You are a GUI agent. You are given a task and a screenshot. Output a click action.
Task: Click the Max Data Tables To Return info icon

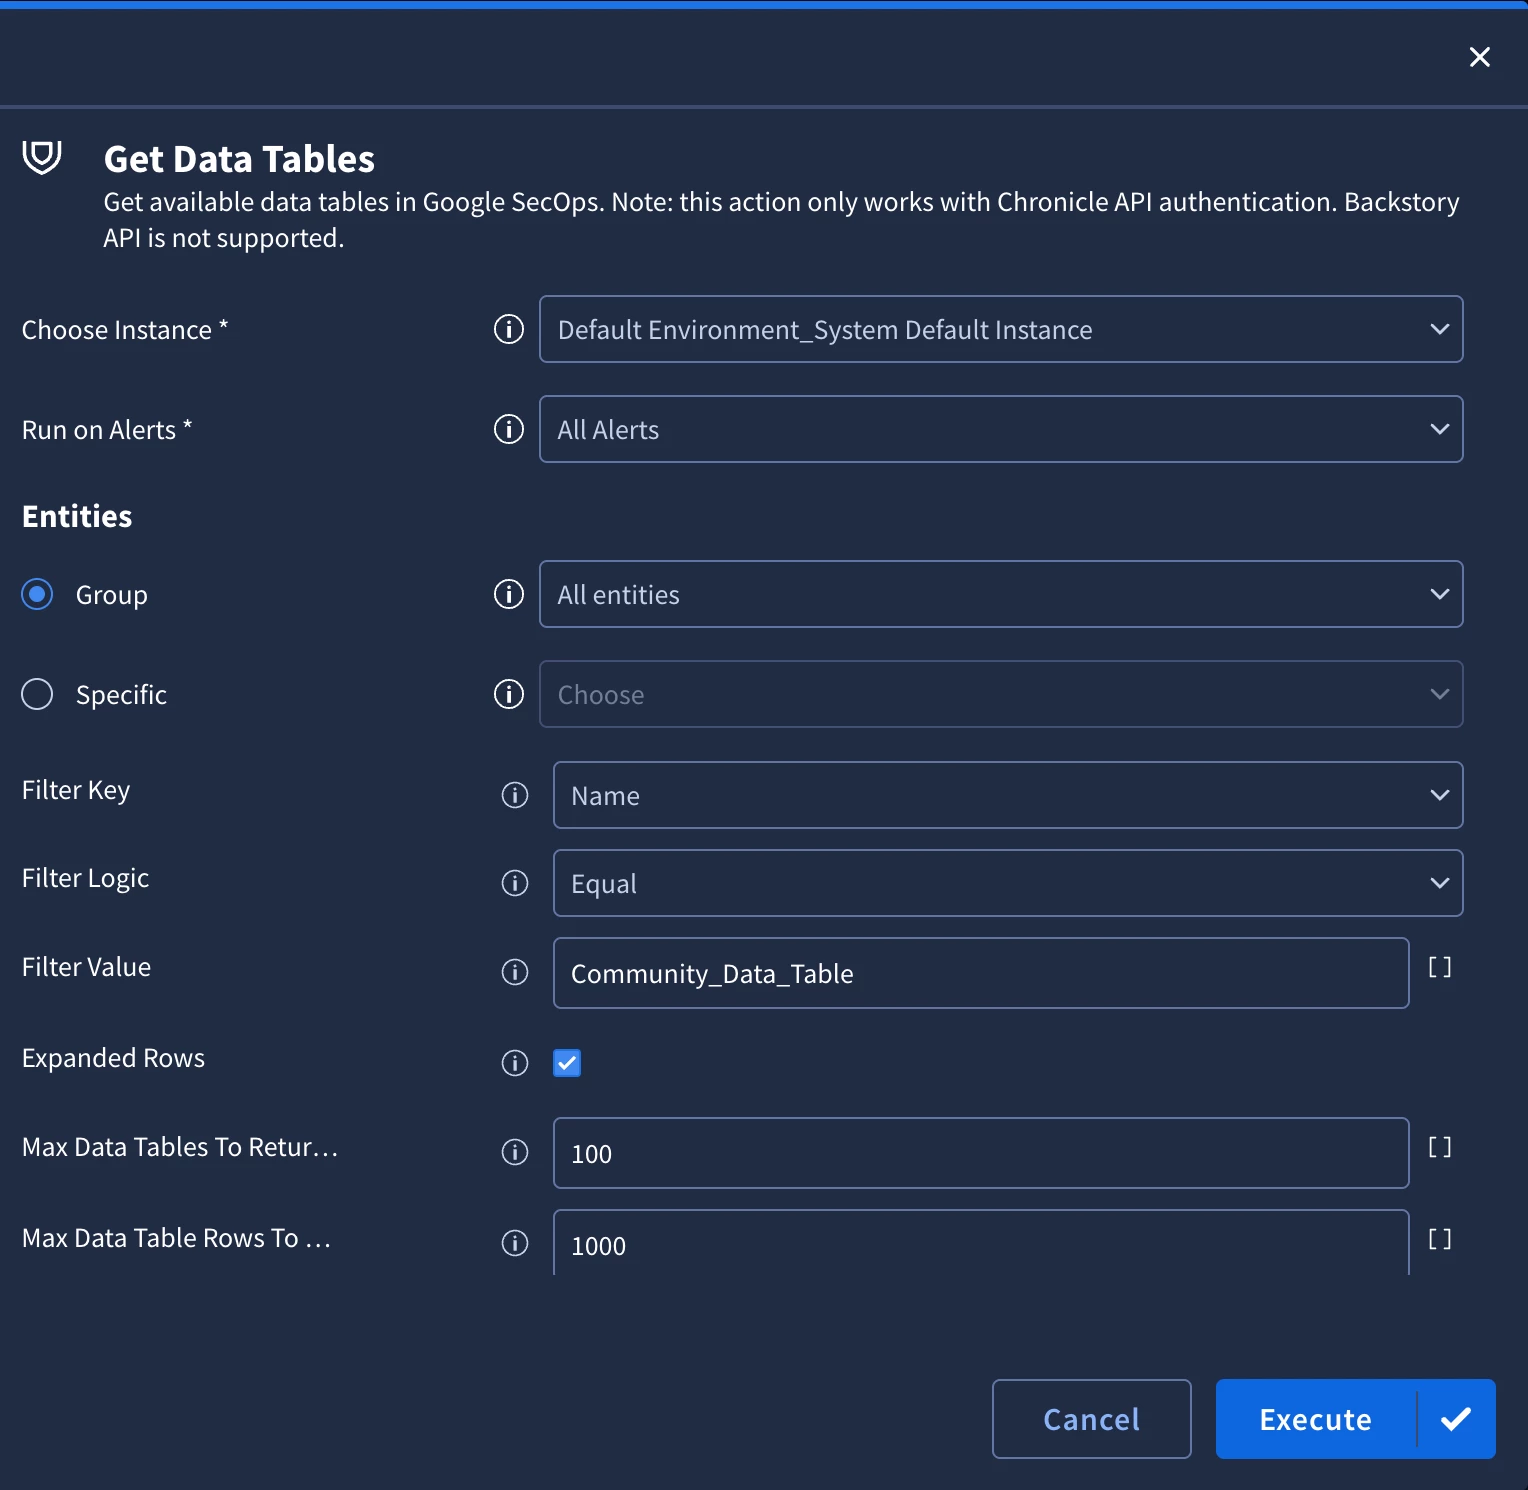tap(515, 1152)
